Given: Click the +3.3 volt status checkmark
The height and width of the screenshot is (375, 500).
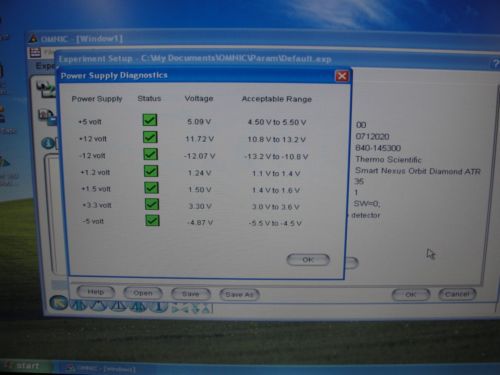Looking at the screenshot, I should (152, 204).
